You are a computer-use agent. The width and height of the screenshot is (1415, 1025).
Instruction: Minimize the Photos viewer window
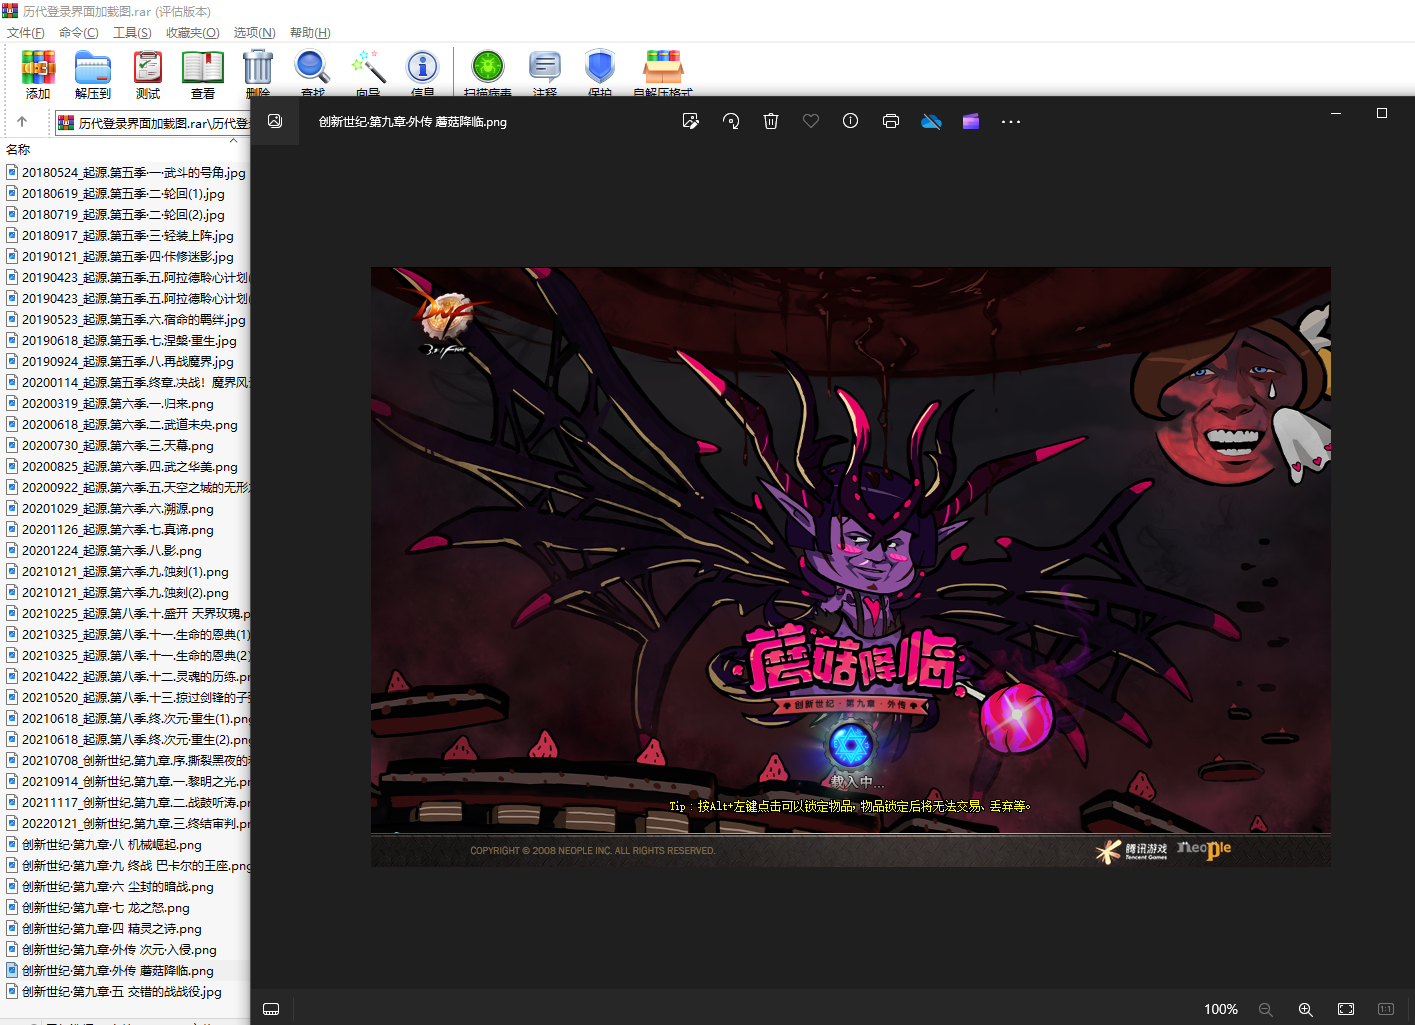click(x=1336, y=113)
